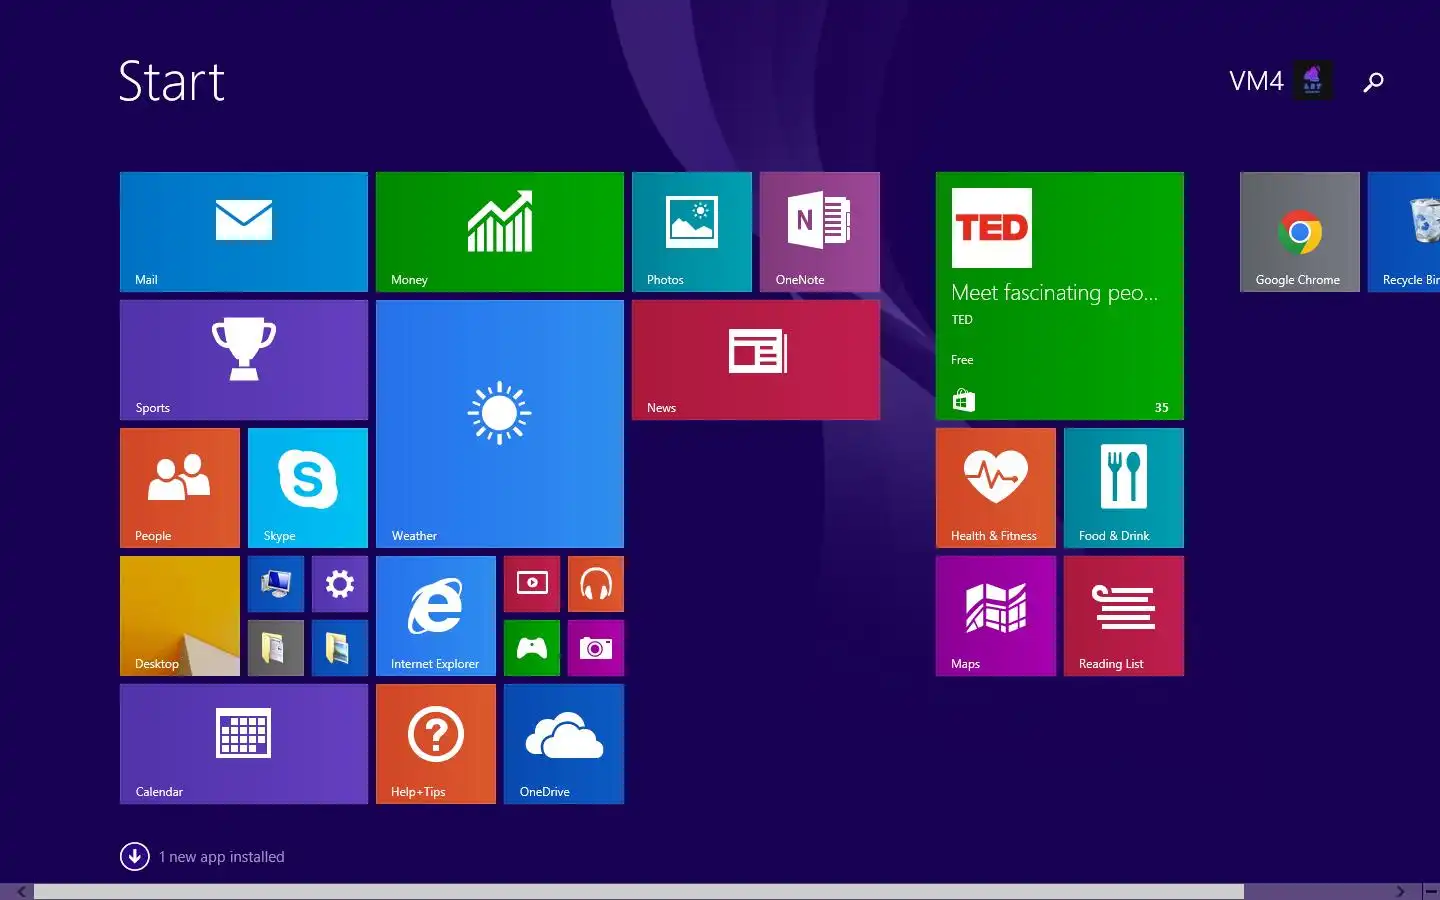This screenshot has height=900, width=1440.
Task: Click the scrollbar right arrow
Action: [x=1400, y=892]
